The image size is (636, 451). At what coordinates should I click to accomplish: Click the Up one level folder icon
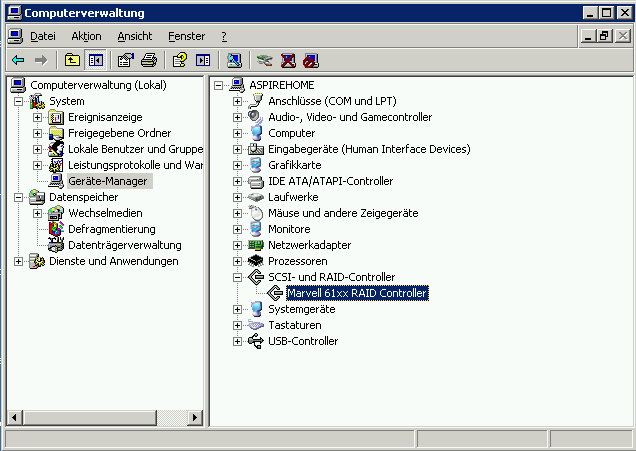[73, 60]
